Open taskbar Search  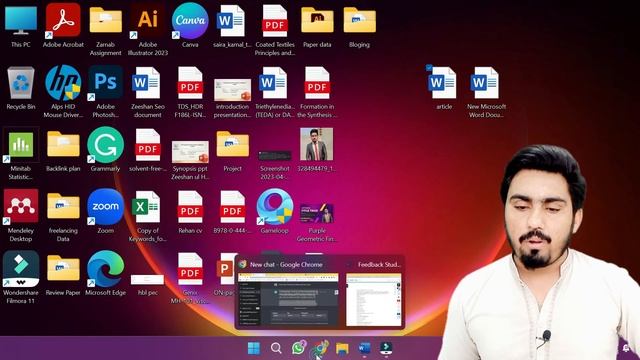point(276,348)
